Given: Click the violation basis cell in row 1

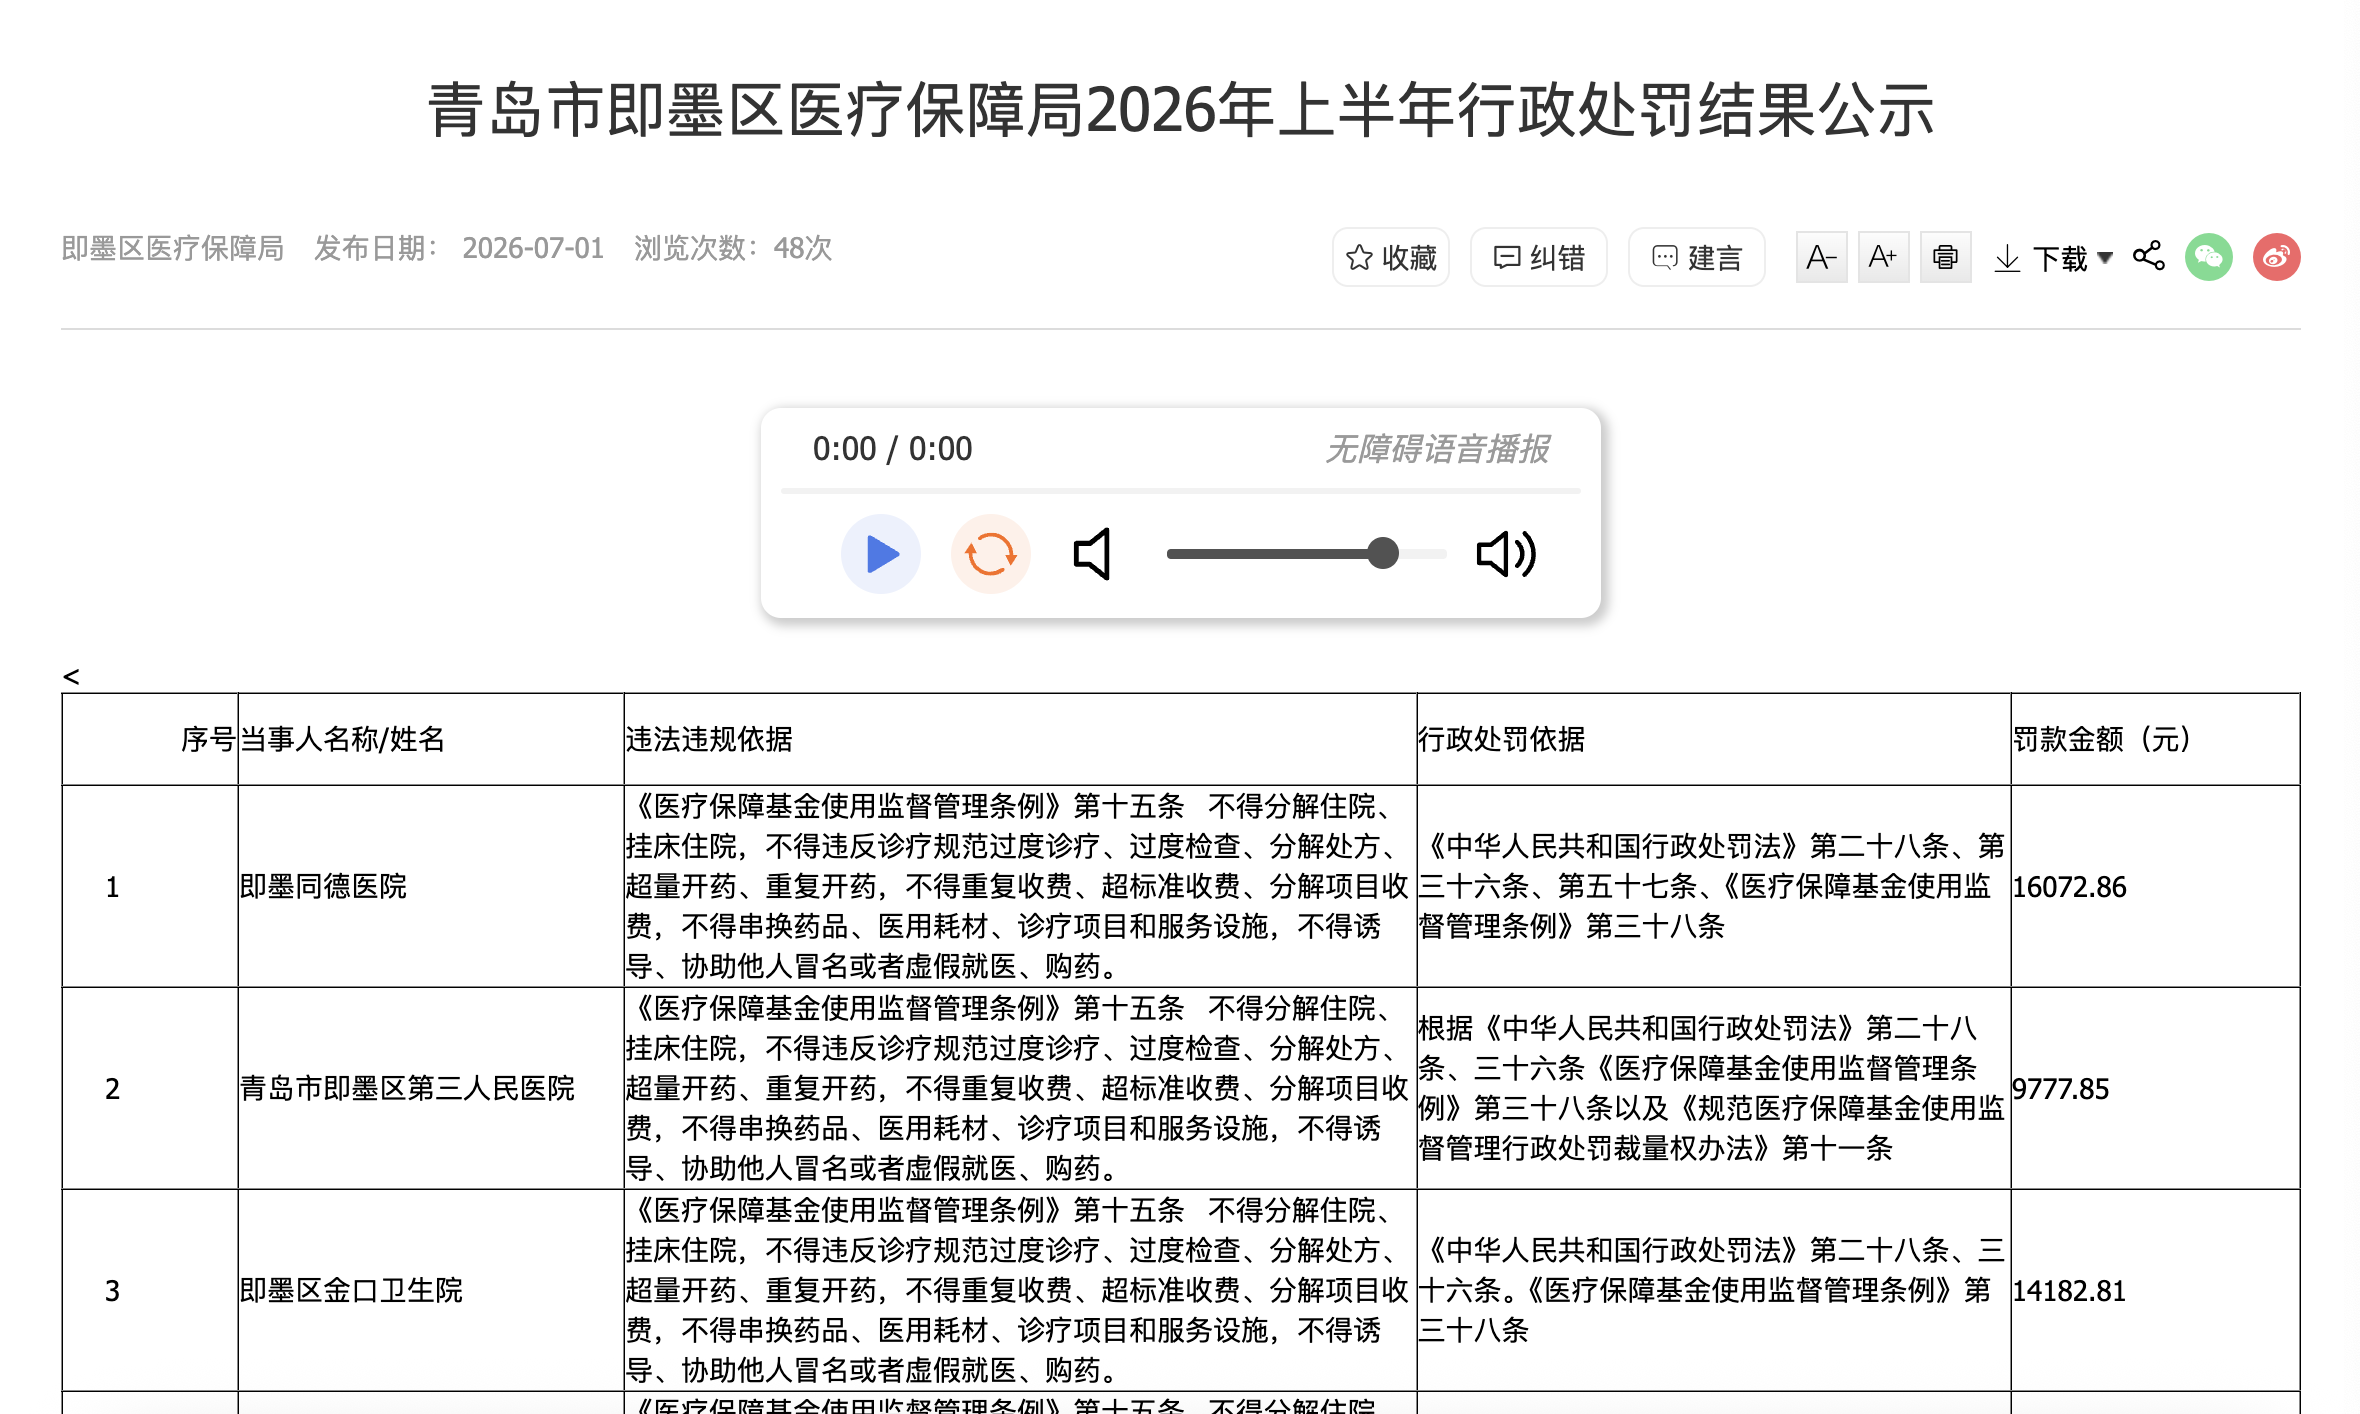Looking at the screenshot, I should (1020, 886).
